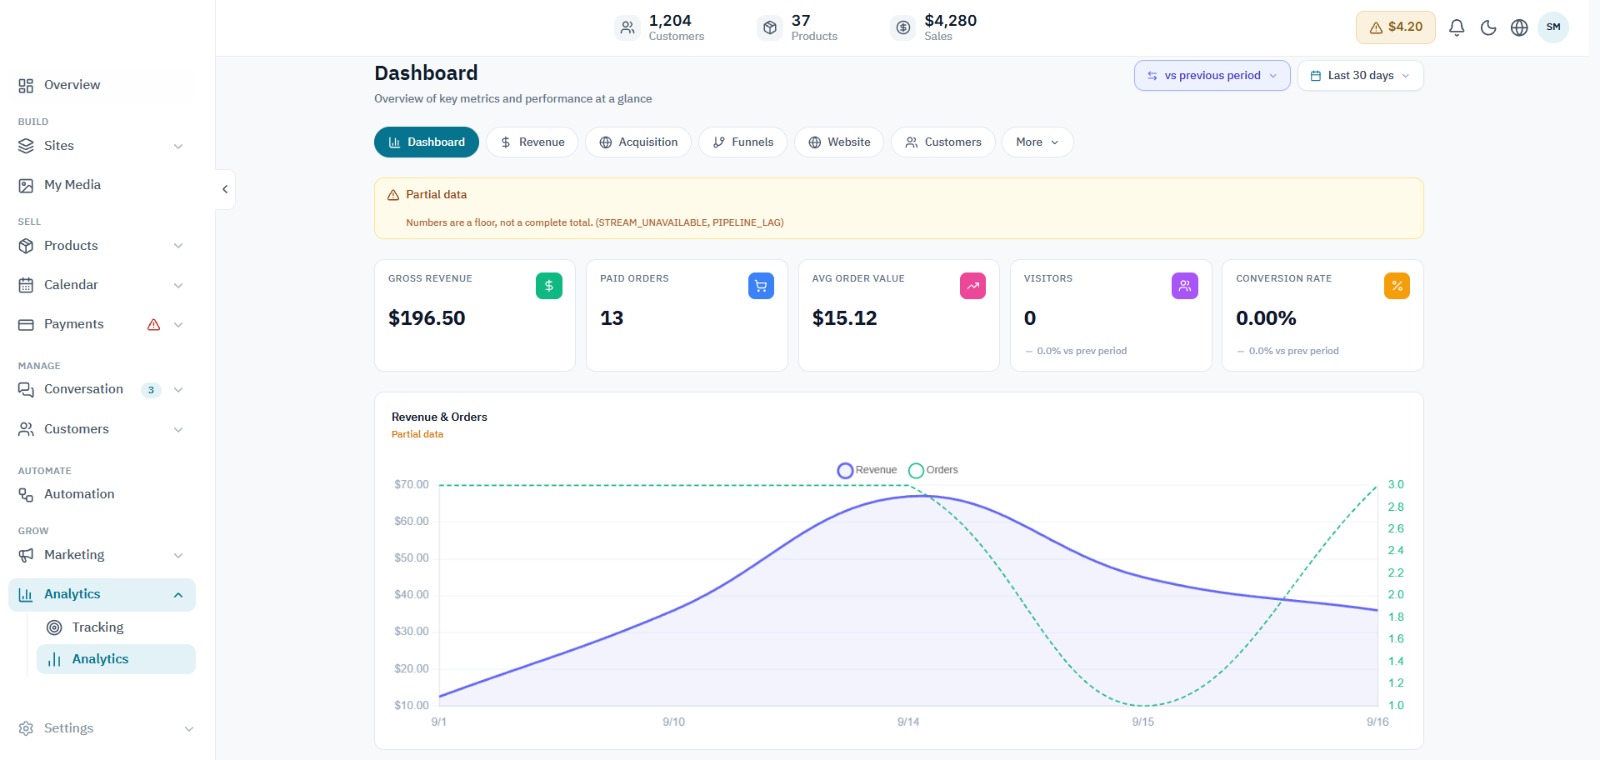1600x760 pixels.
Task: Expand the Settings chevron
Action: click(x=188, y=729)
